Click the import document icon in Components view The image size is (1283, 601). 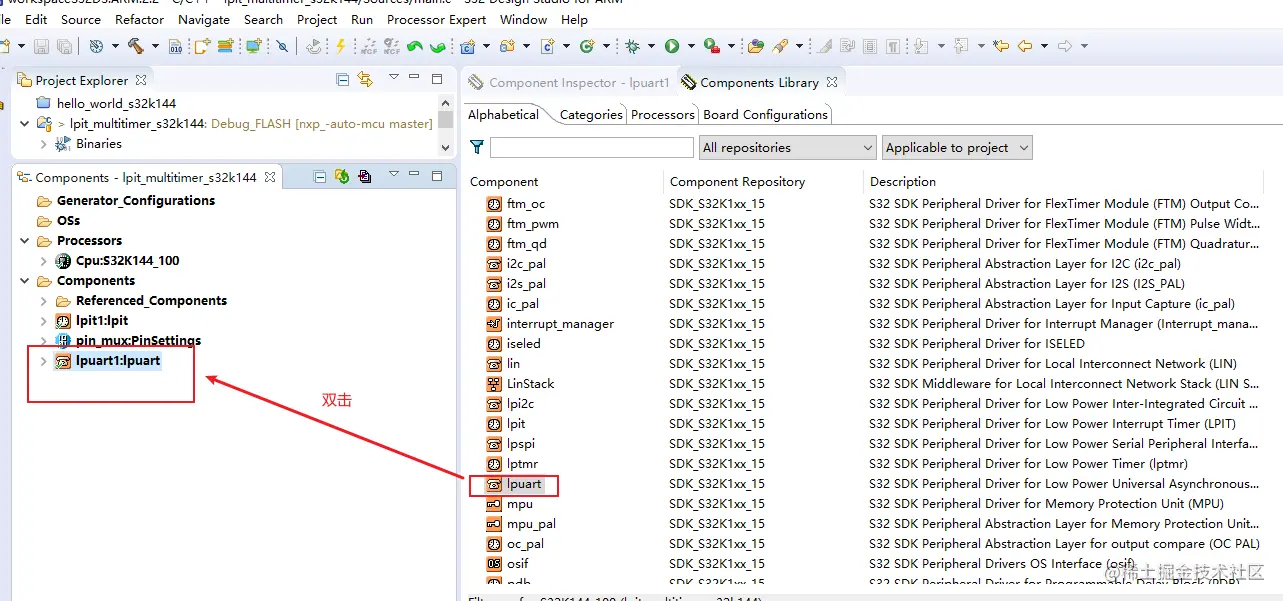[364, 177]
